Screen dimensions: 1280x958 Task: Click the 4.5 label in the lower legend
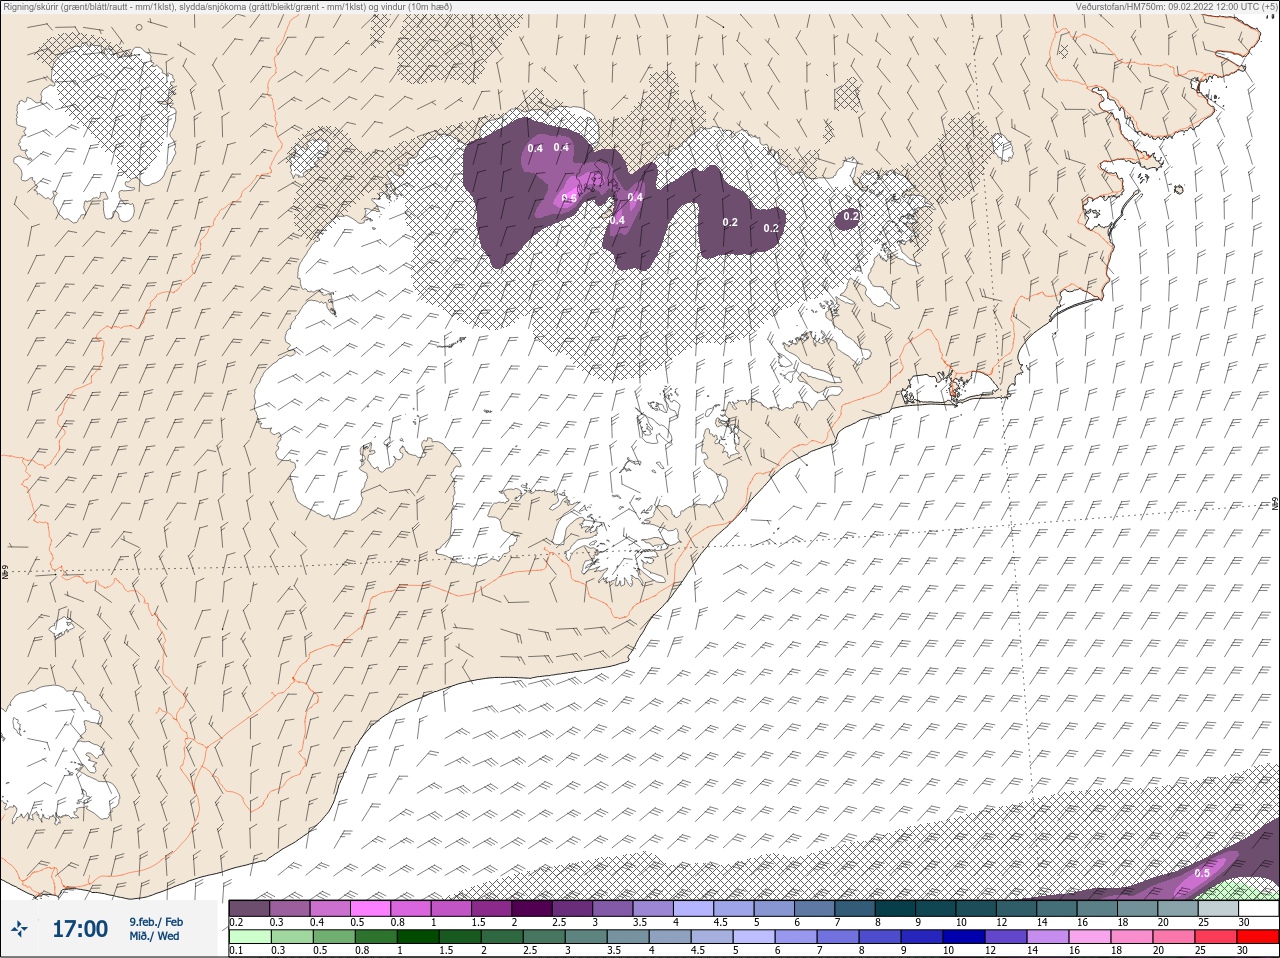[x=698, y=950]
